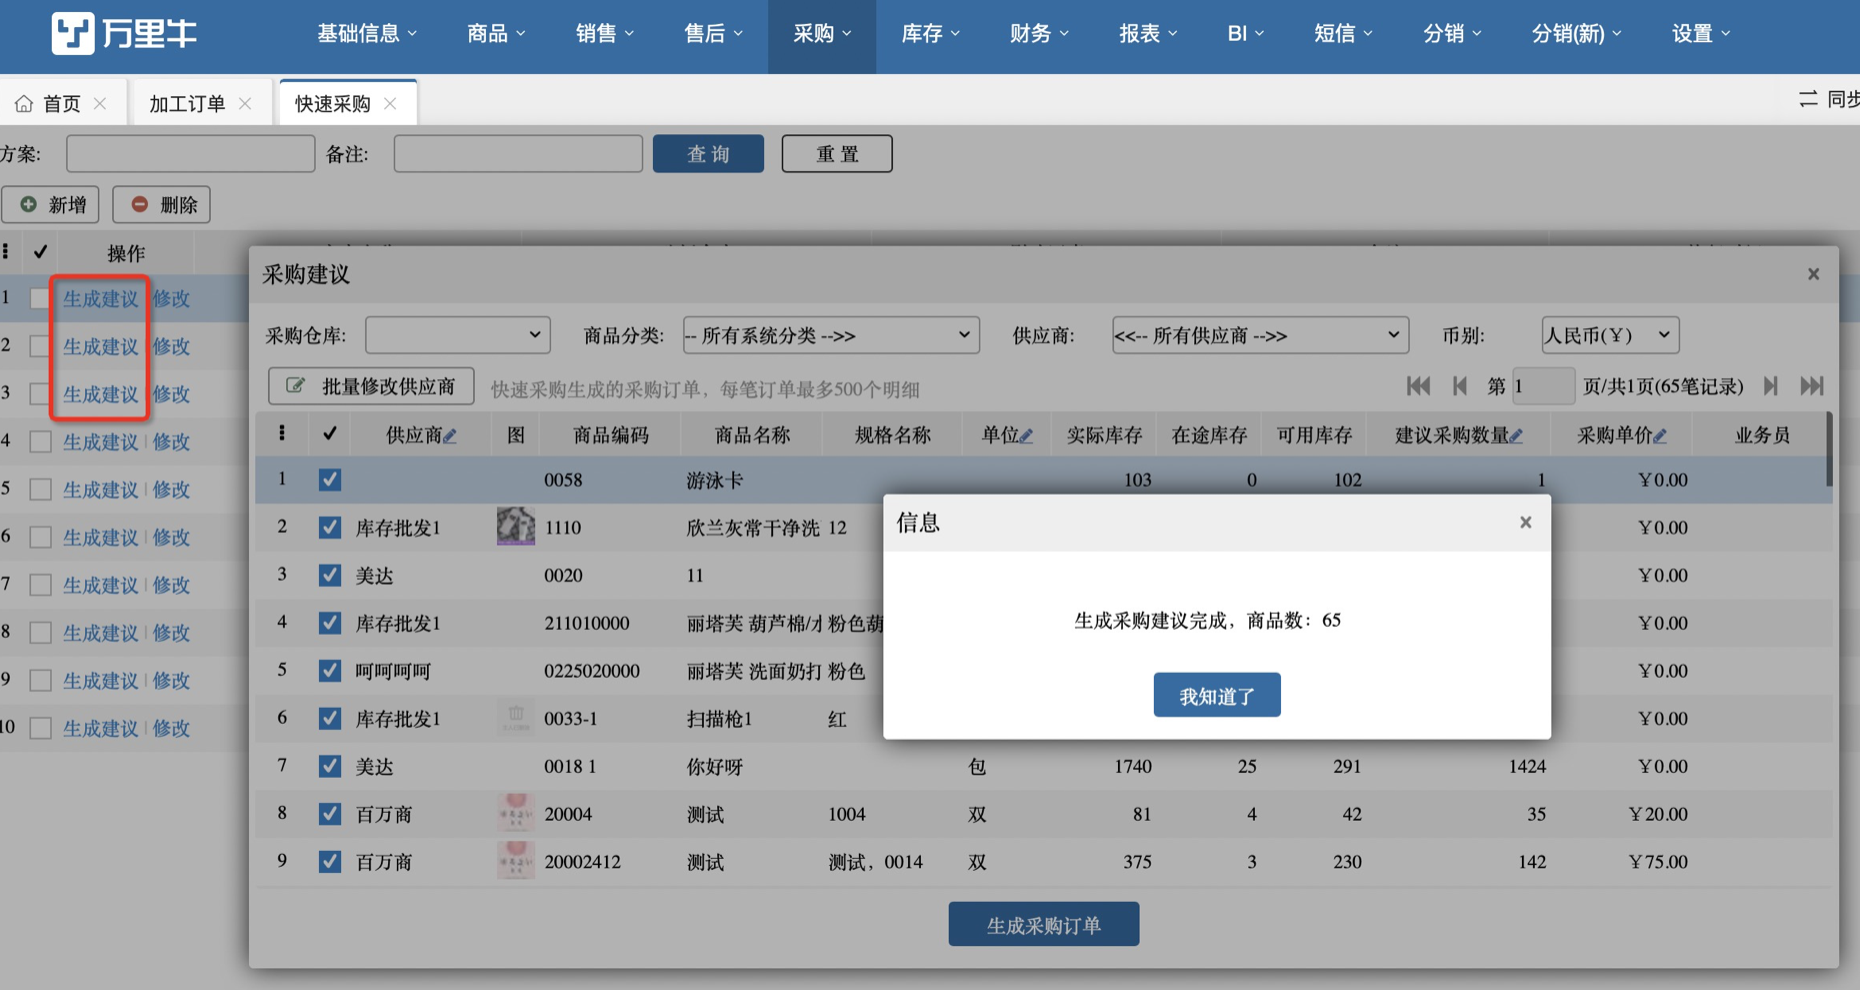Click the 查询 button
Image resolution: width=1860 pixels, height=990 pixels.
[x=708, y=154]
